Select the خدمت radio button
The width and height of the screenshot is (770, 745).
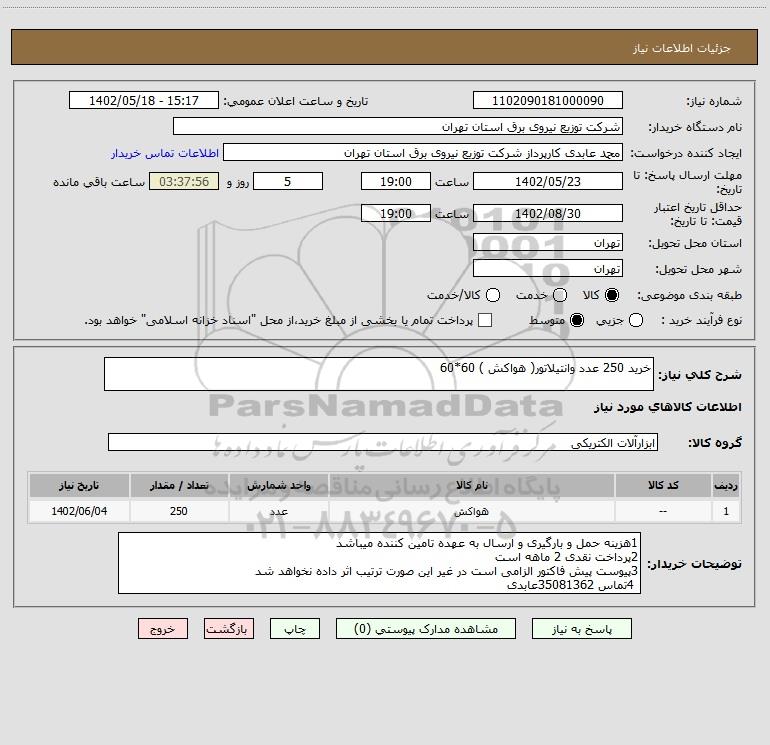point(560,295)
